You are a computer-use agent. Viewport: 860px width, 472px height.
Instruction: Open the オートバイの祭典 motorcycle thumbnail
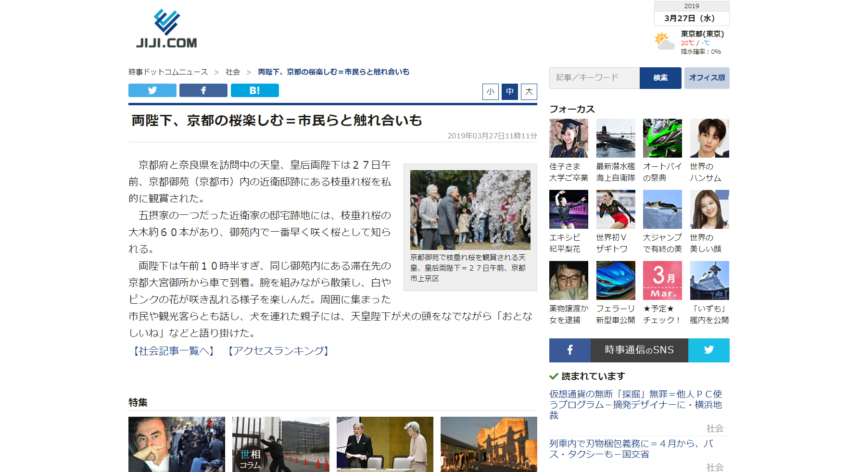[x=661, y=138]
